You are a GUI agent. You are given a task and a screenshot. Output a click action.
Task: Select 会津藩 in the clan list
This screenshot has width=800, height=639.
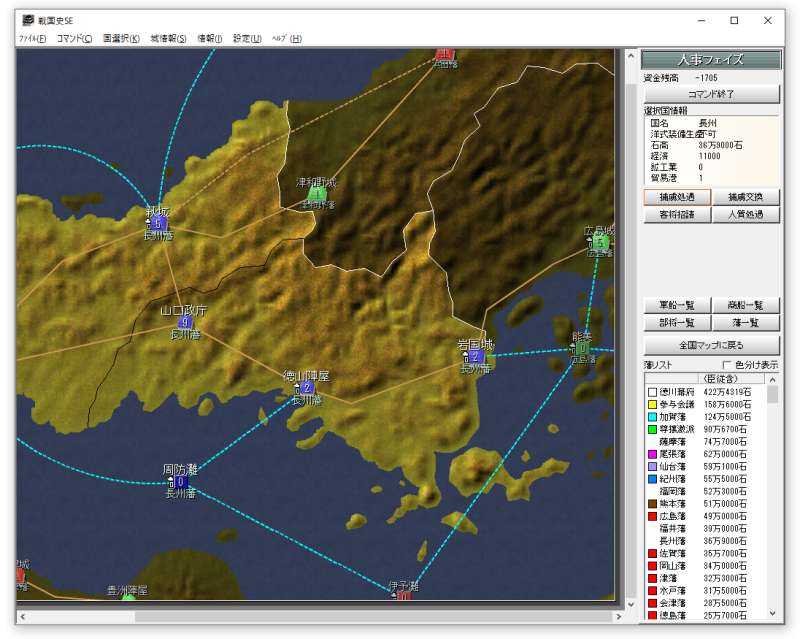(x=705, y=603)
